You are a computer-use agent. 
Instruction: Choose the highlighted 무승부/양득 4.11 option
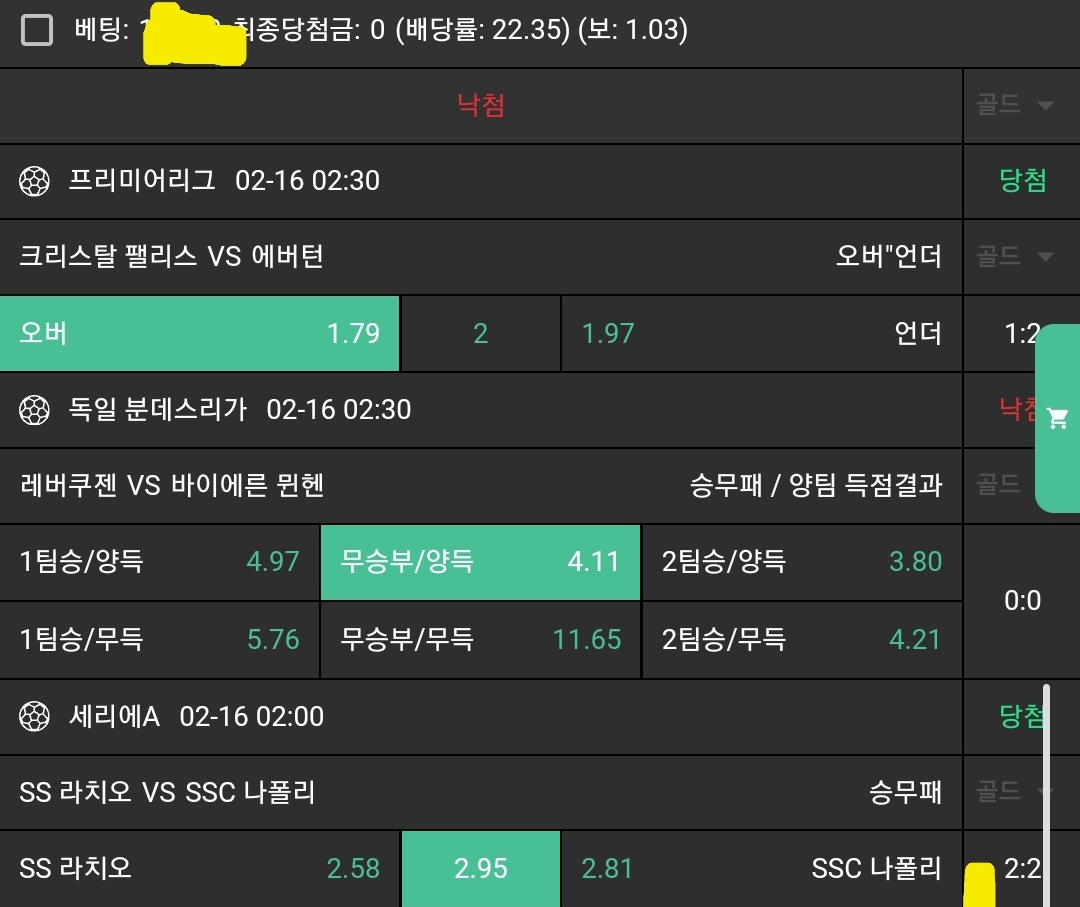click(x=480, y=562)
